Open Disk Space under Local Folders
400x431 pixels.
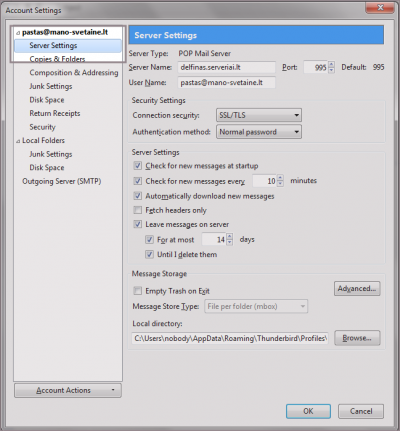[47, 168]
